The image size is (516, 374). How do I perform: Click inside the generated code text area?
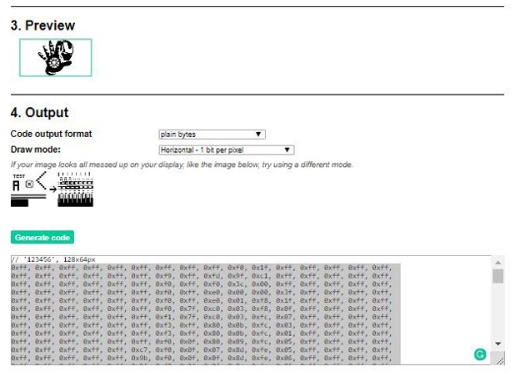(251, 310)
